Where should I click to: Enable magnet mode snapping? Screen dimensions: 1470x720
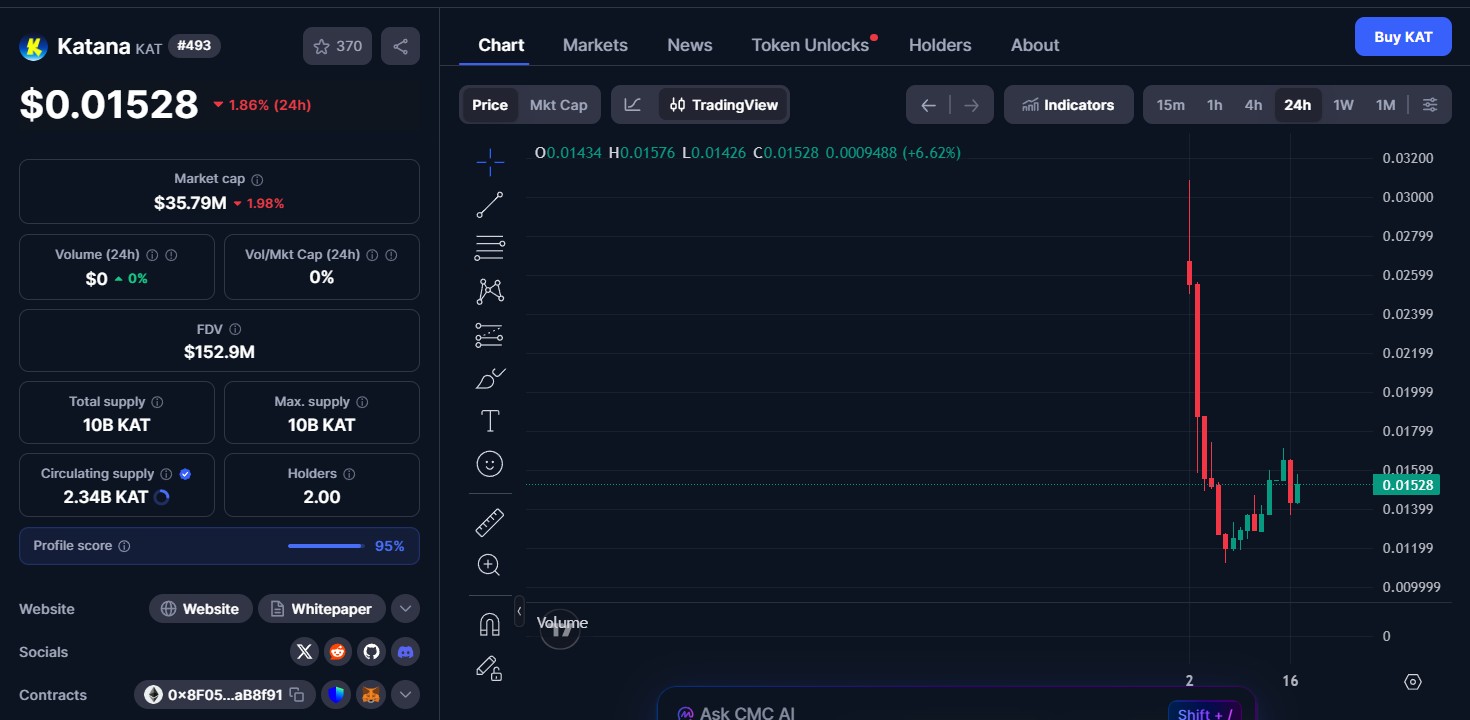[489, 623]
